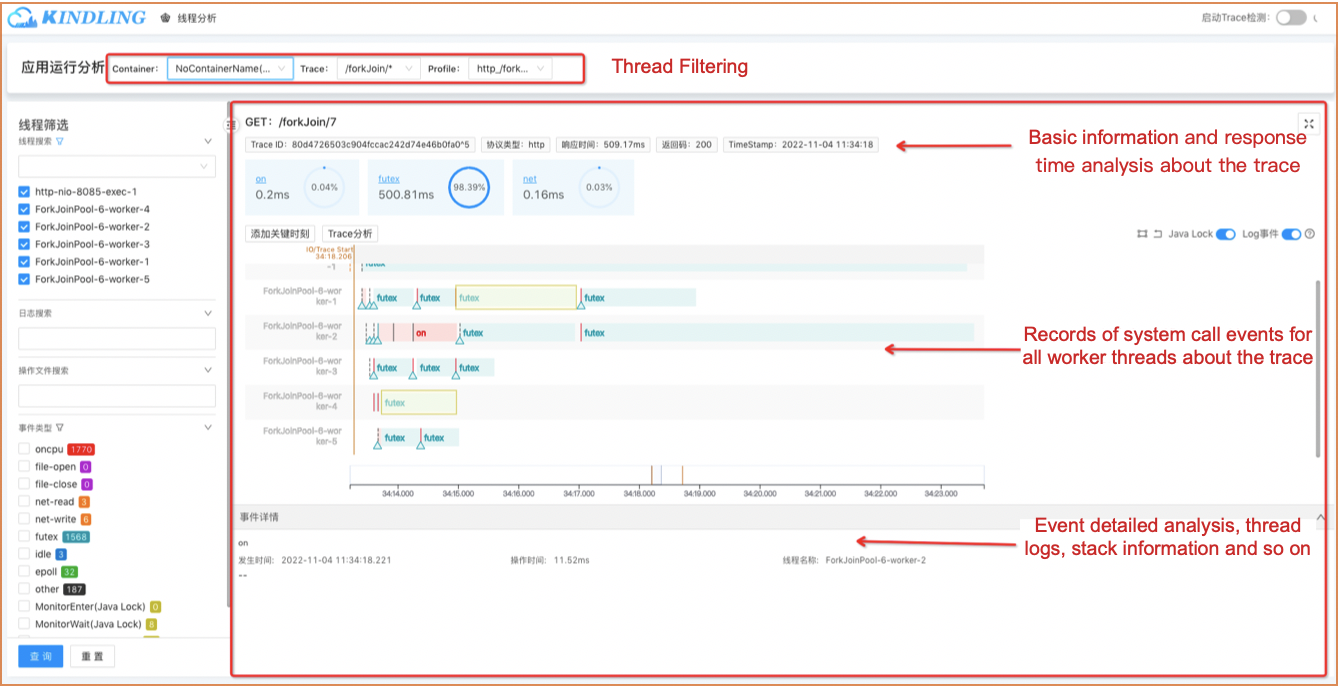
Task: Collapse the 日志搜索 section chevron
Action: pos(208,313)
